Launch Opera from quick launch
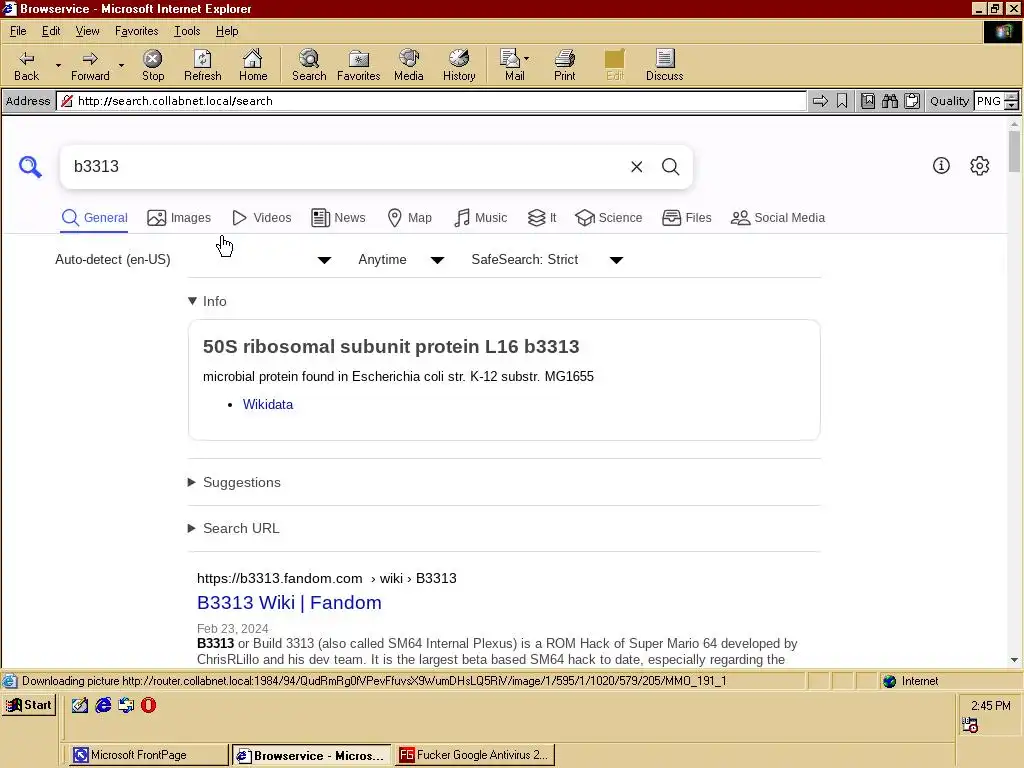 [148, 705]
